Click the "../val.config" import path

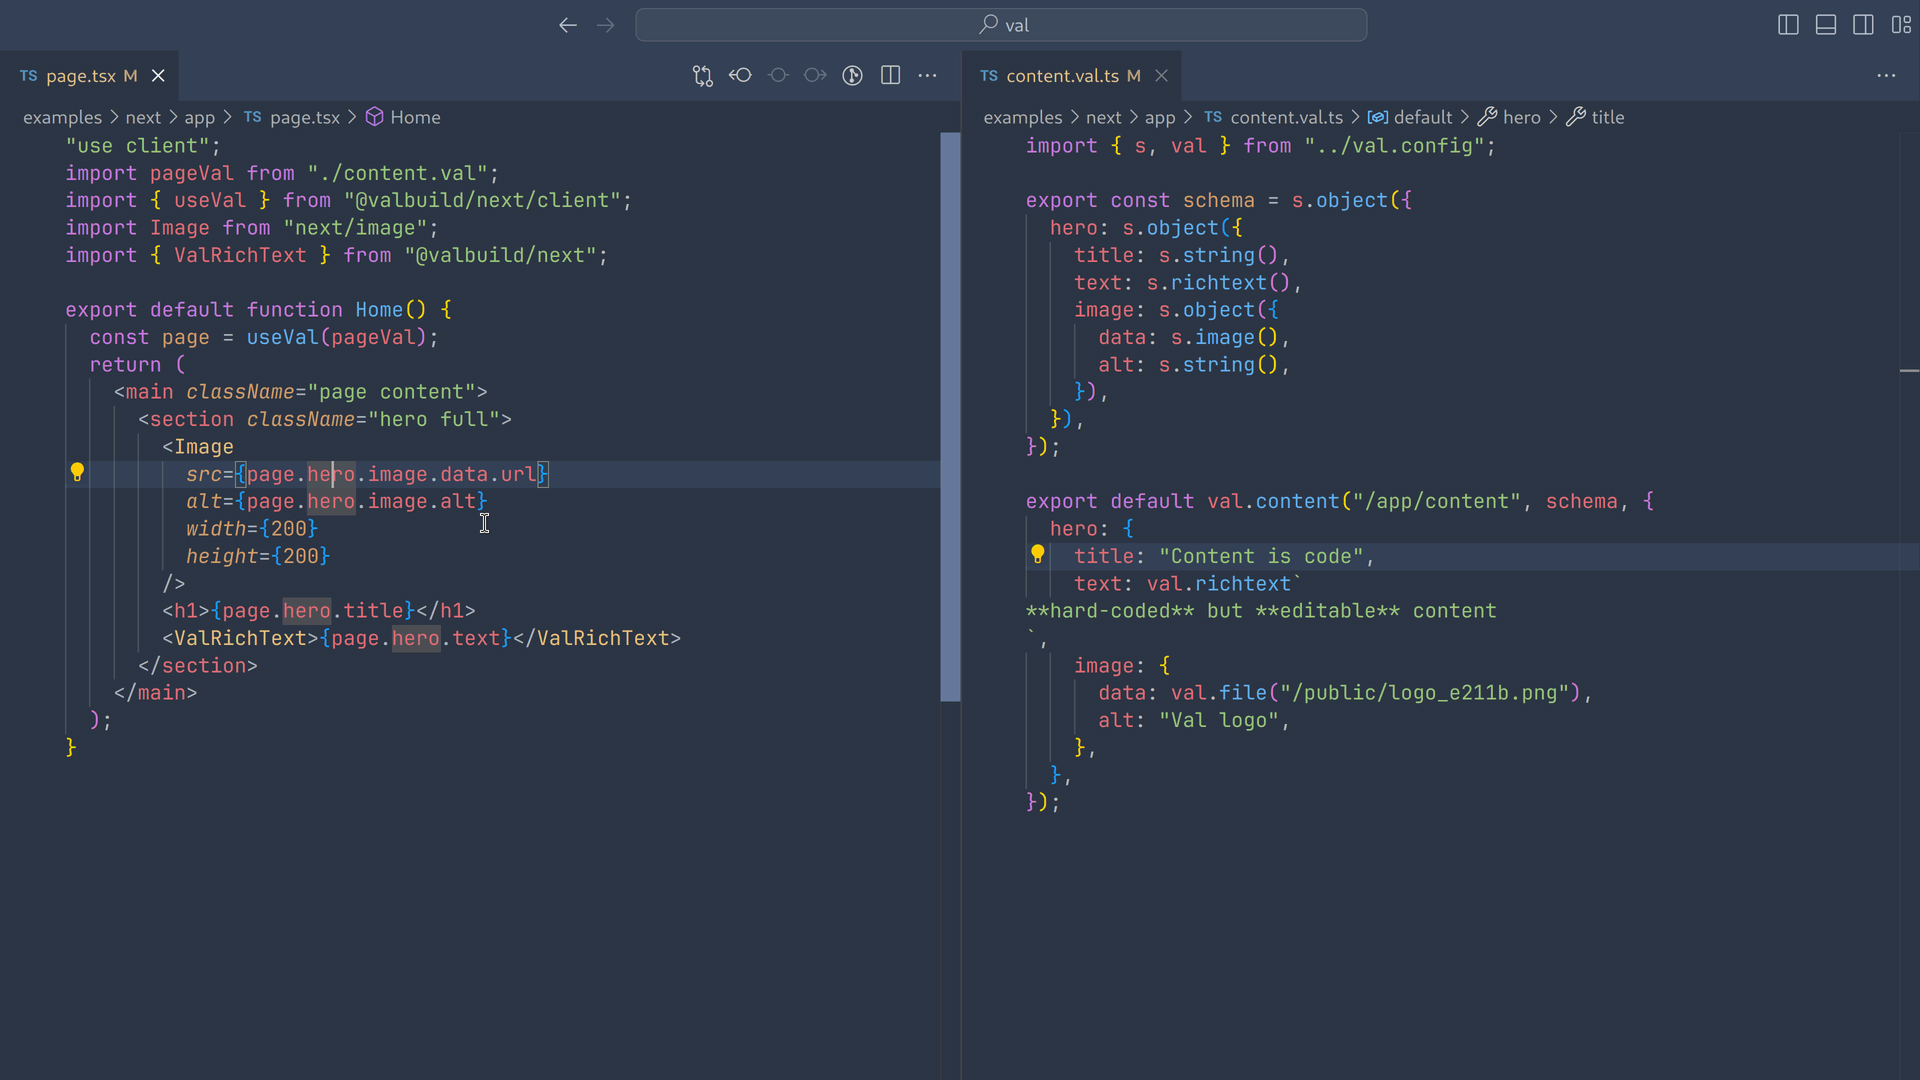[1394, 146]
